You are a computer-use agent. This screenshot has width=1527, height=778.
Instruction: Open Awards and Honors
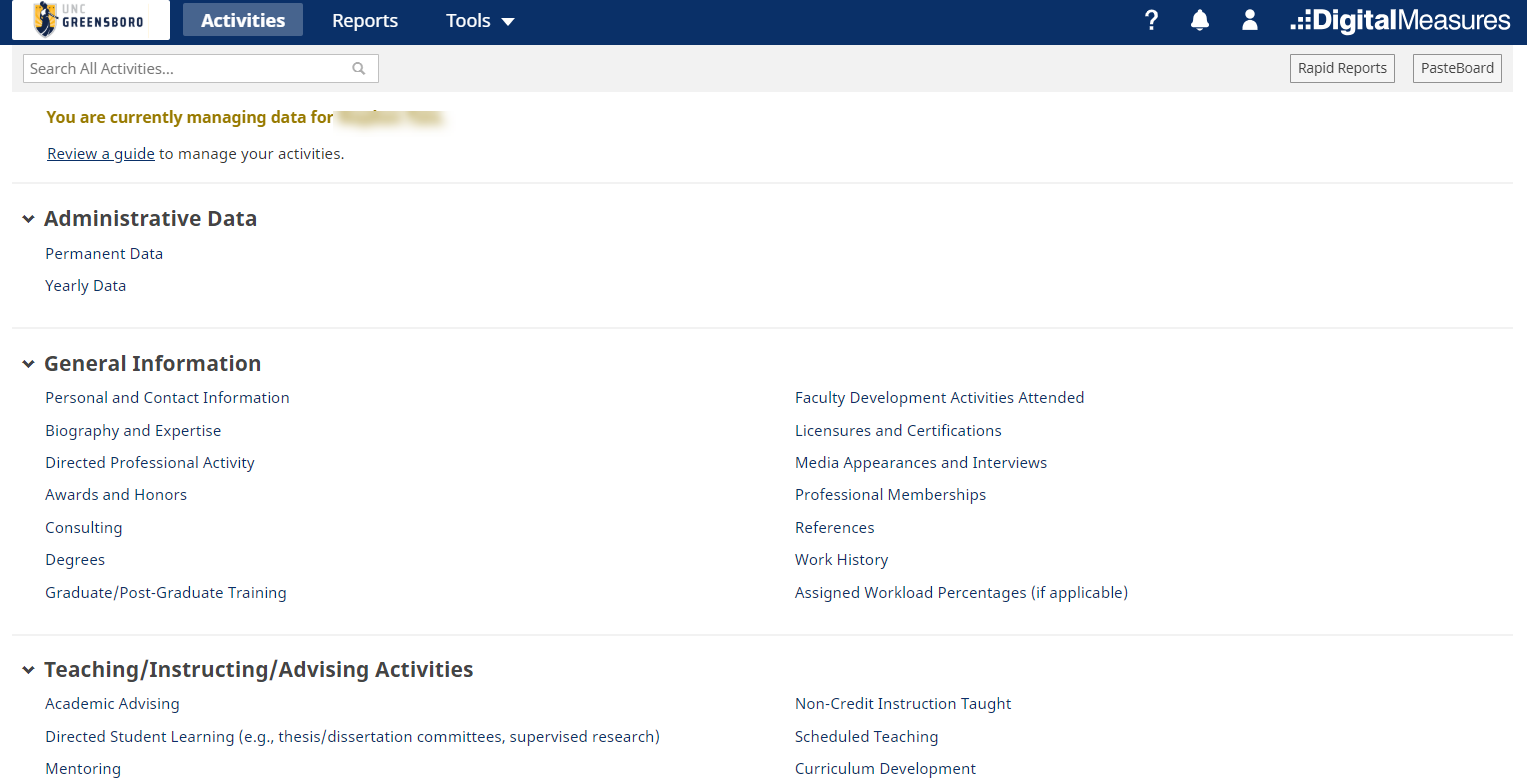point(116,495)
